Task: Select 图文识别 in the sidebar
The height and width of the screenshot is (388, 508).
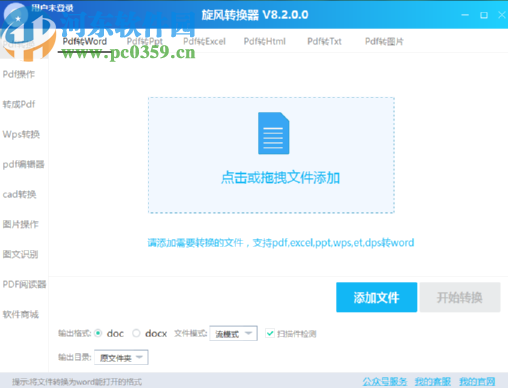Action: [x=20, y=254]
